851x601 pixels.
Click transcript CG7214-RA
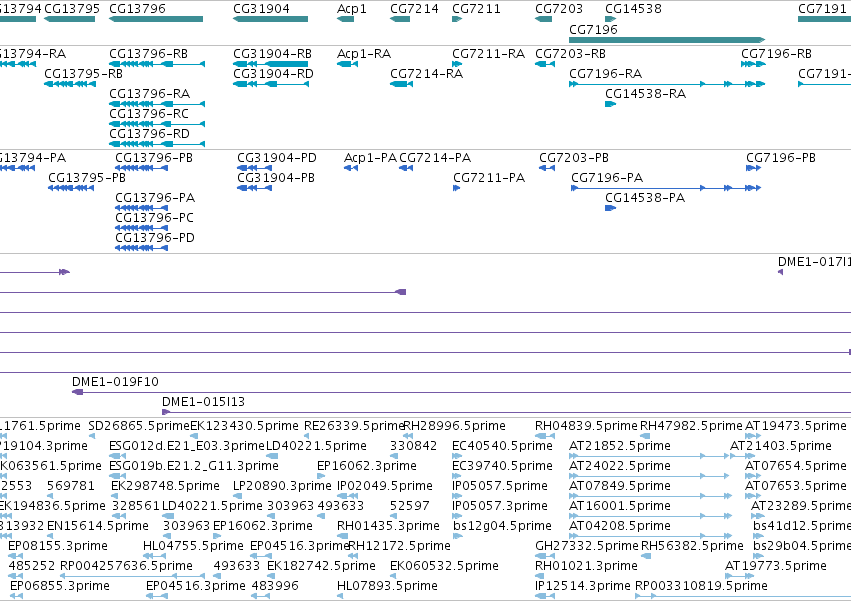402,84
